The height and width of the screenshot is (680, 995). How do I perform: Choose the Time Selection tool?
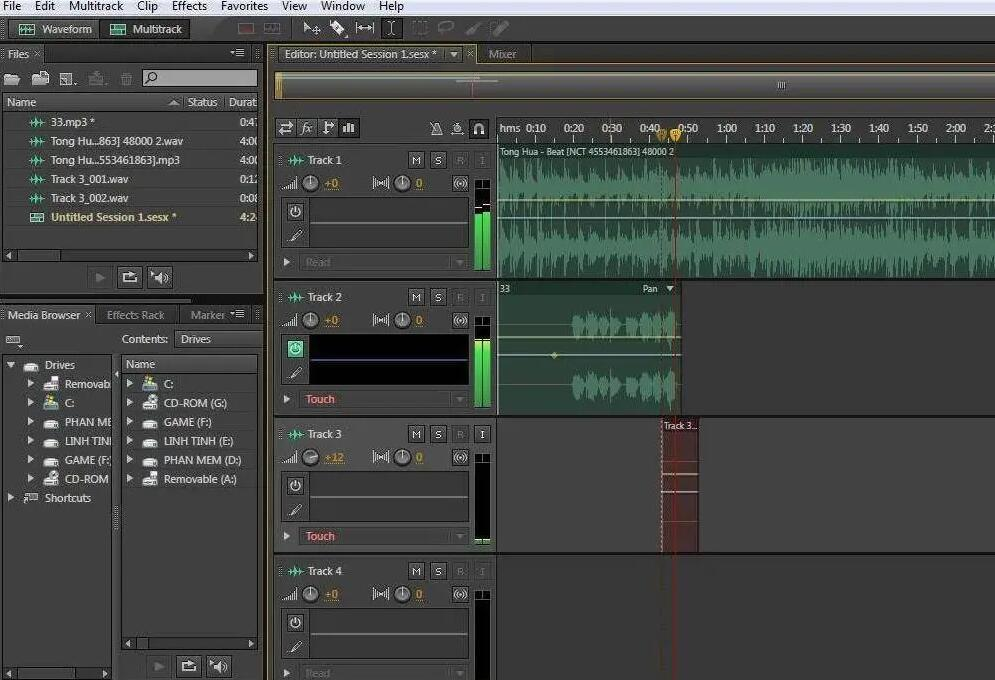391,29
